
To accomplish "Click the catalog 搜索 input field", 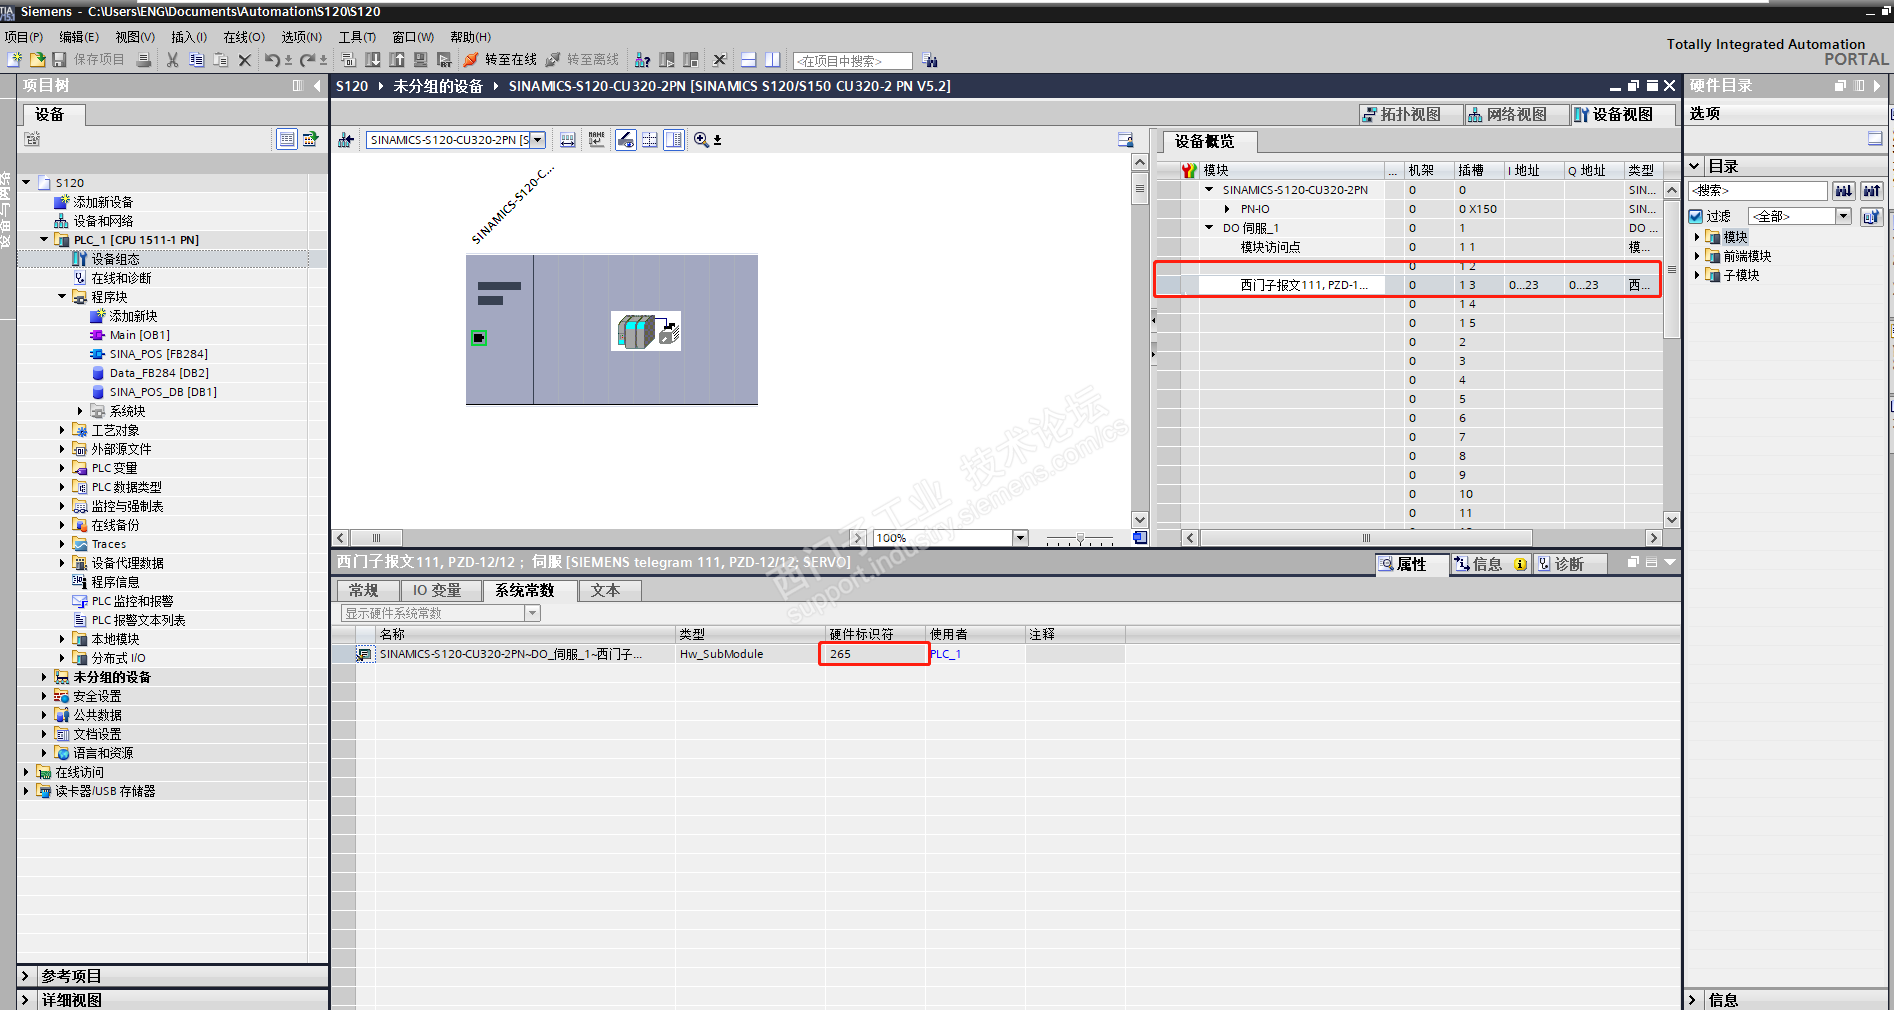I will pyautogui.click(x=1758, y=190).
